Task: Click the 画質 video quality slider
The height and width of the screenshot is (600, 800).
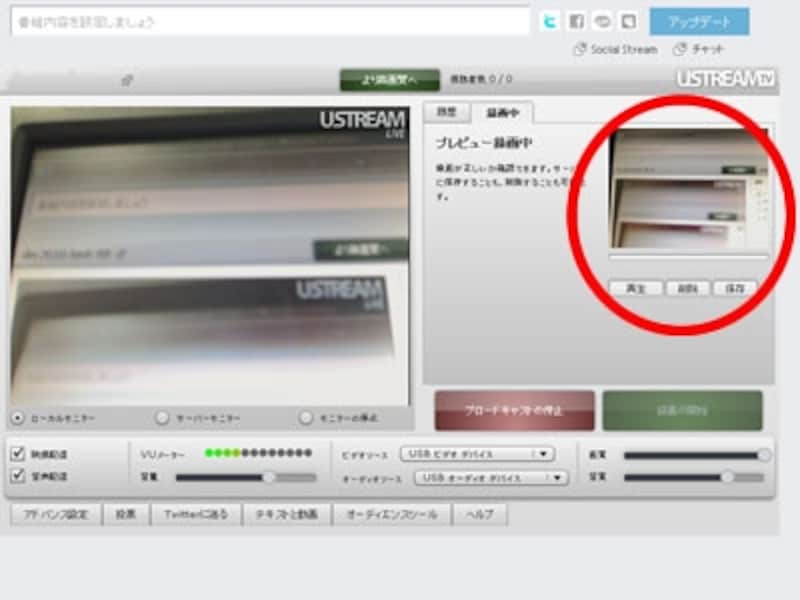Action: tap(697, 455)
